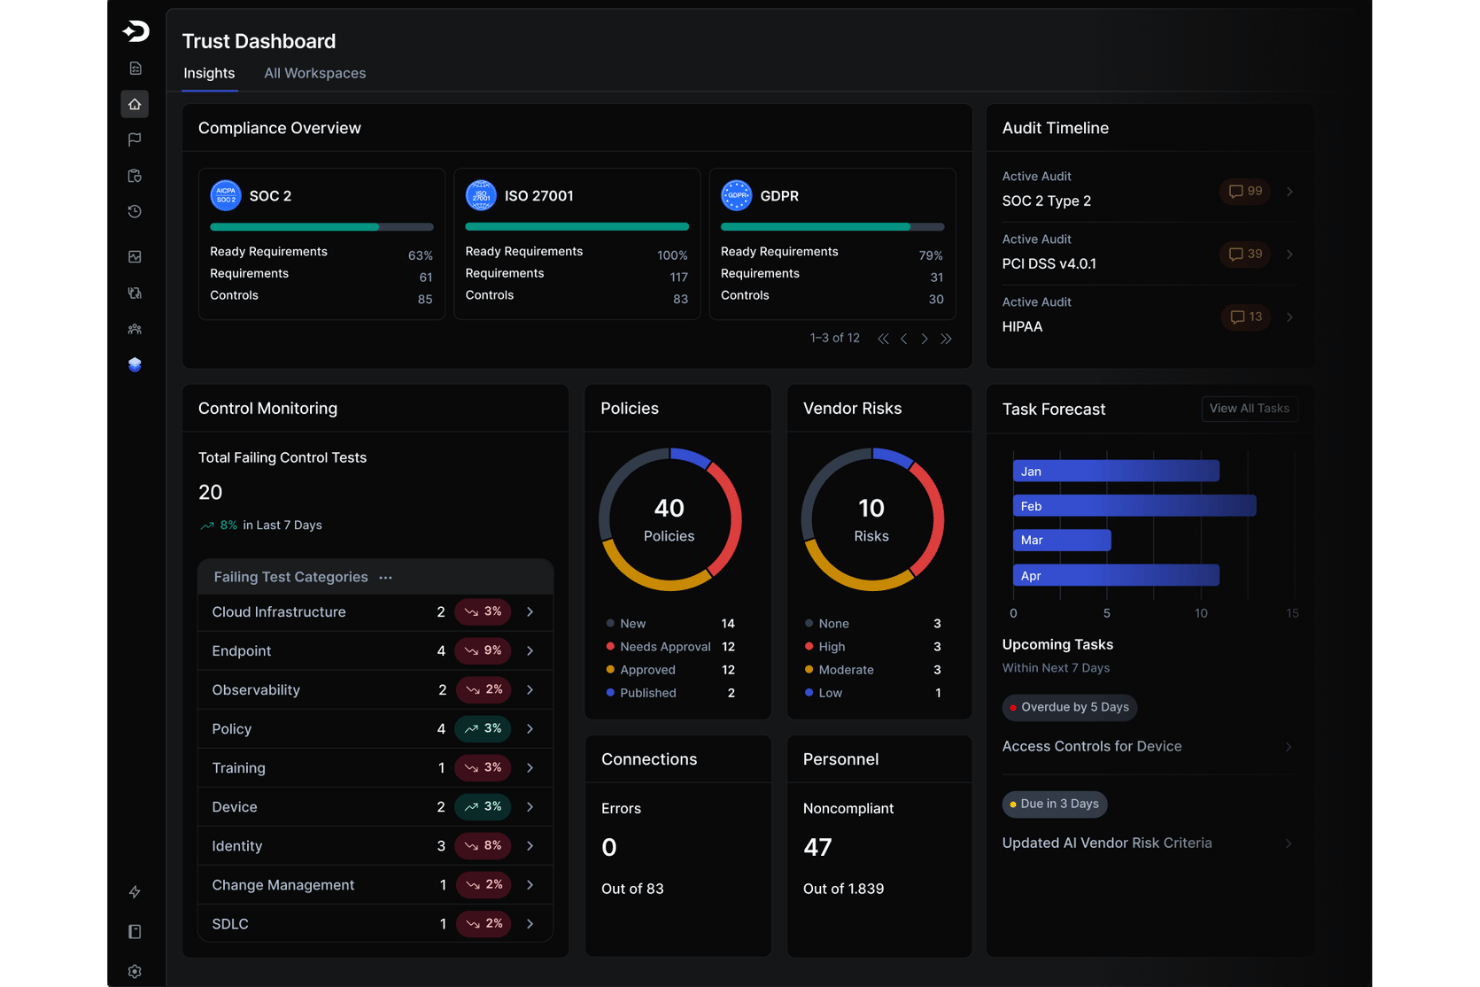The width and height of the screenshot is (1480, 987).
Task: Expand the SDLC row chevron
Action: coord(530,924)
